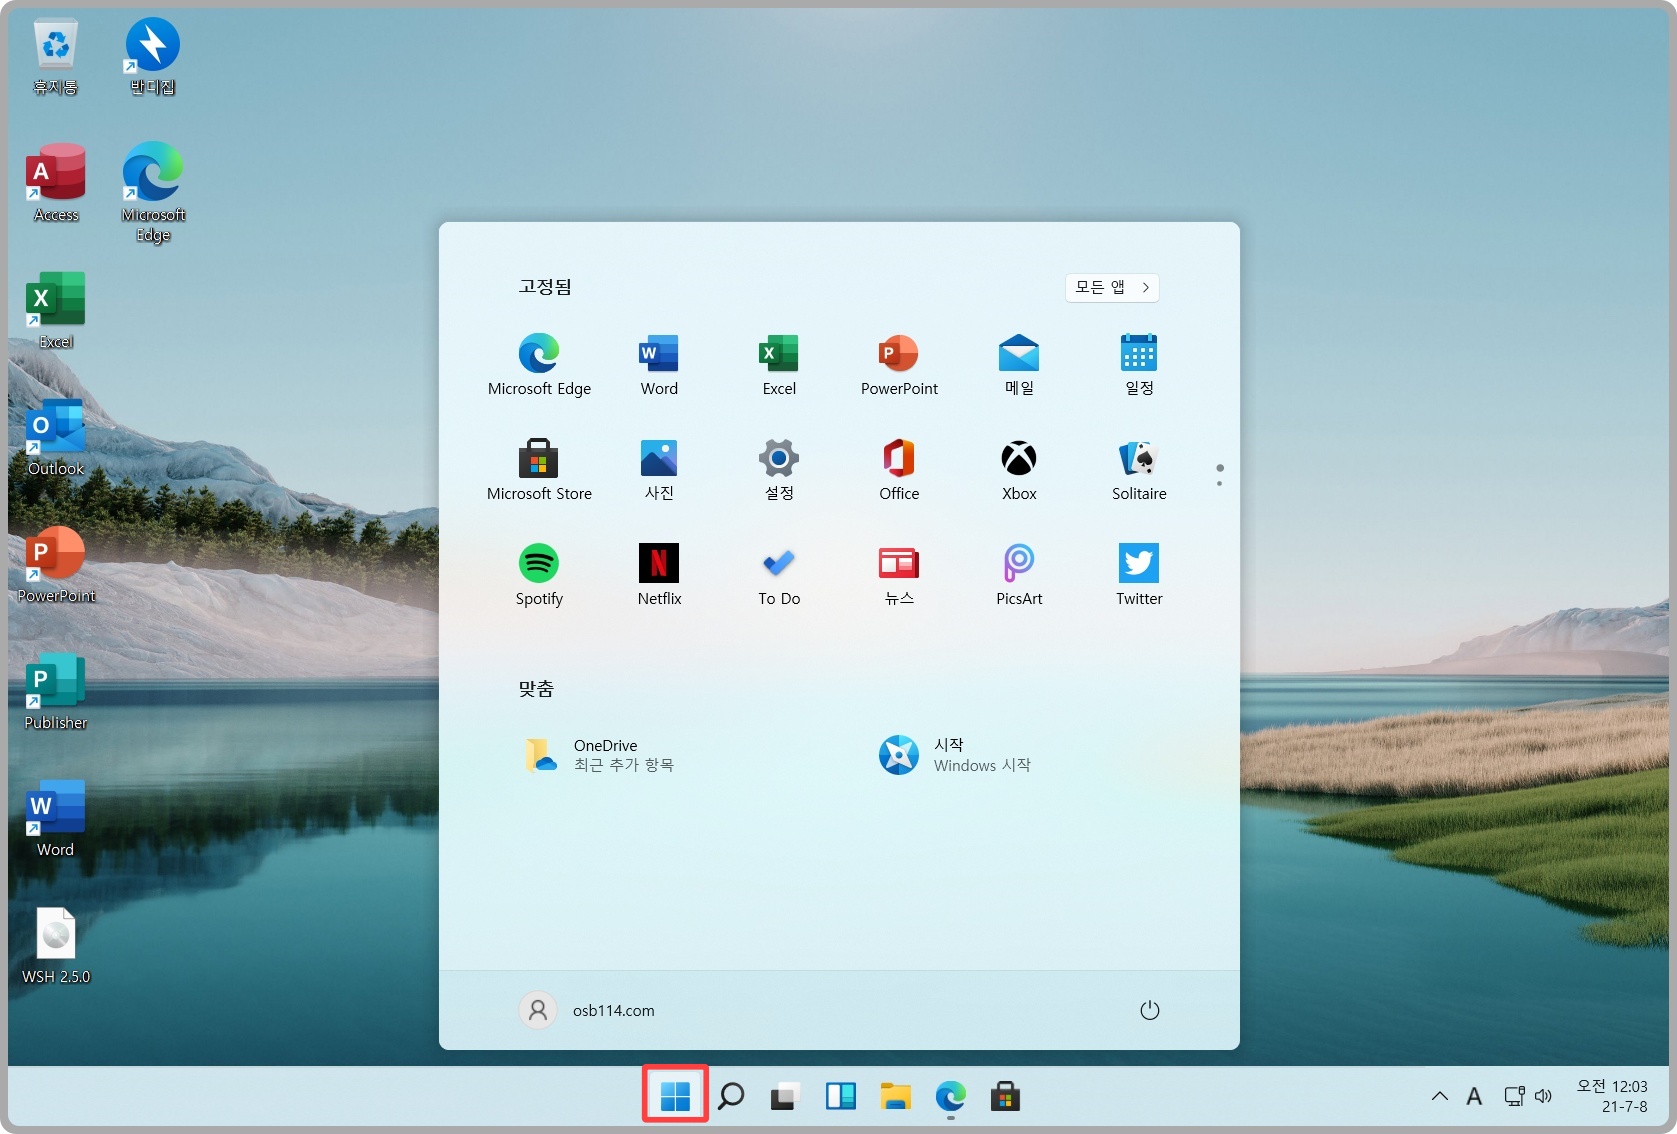The width and height of the screenshot is (1677, 1134).
Task: Open Excel in the Start menu
Action: pos(779,365)
